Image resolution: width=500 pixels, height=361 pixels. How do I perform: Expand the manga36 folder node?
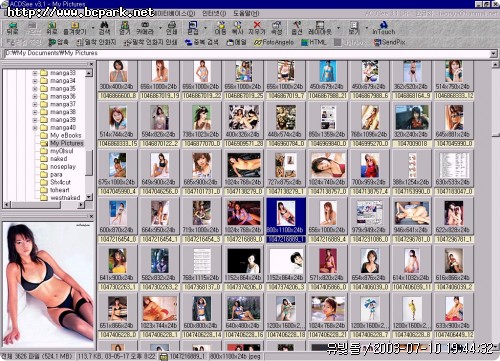35,96
